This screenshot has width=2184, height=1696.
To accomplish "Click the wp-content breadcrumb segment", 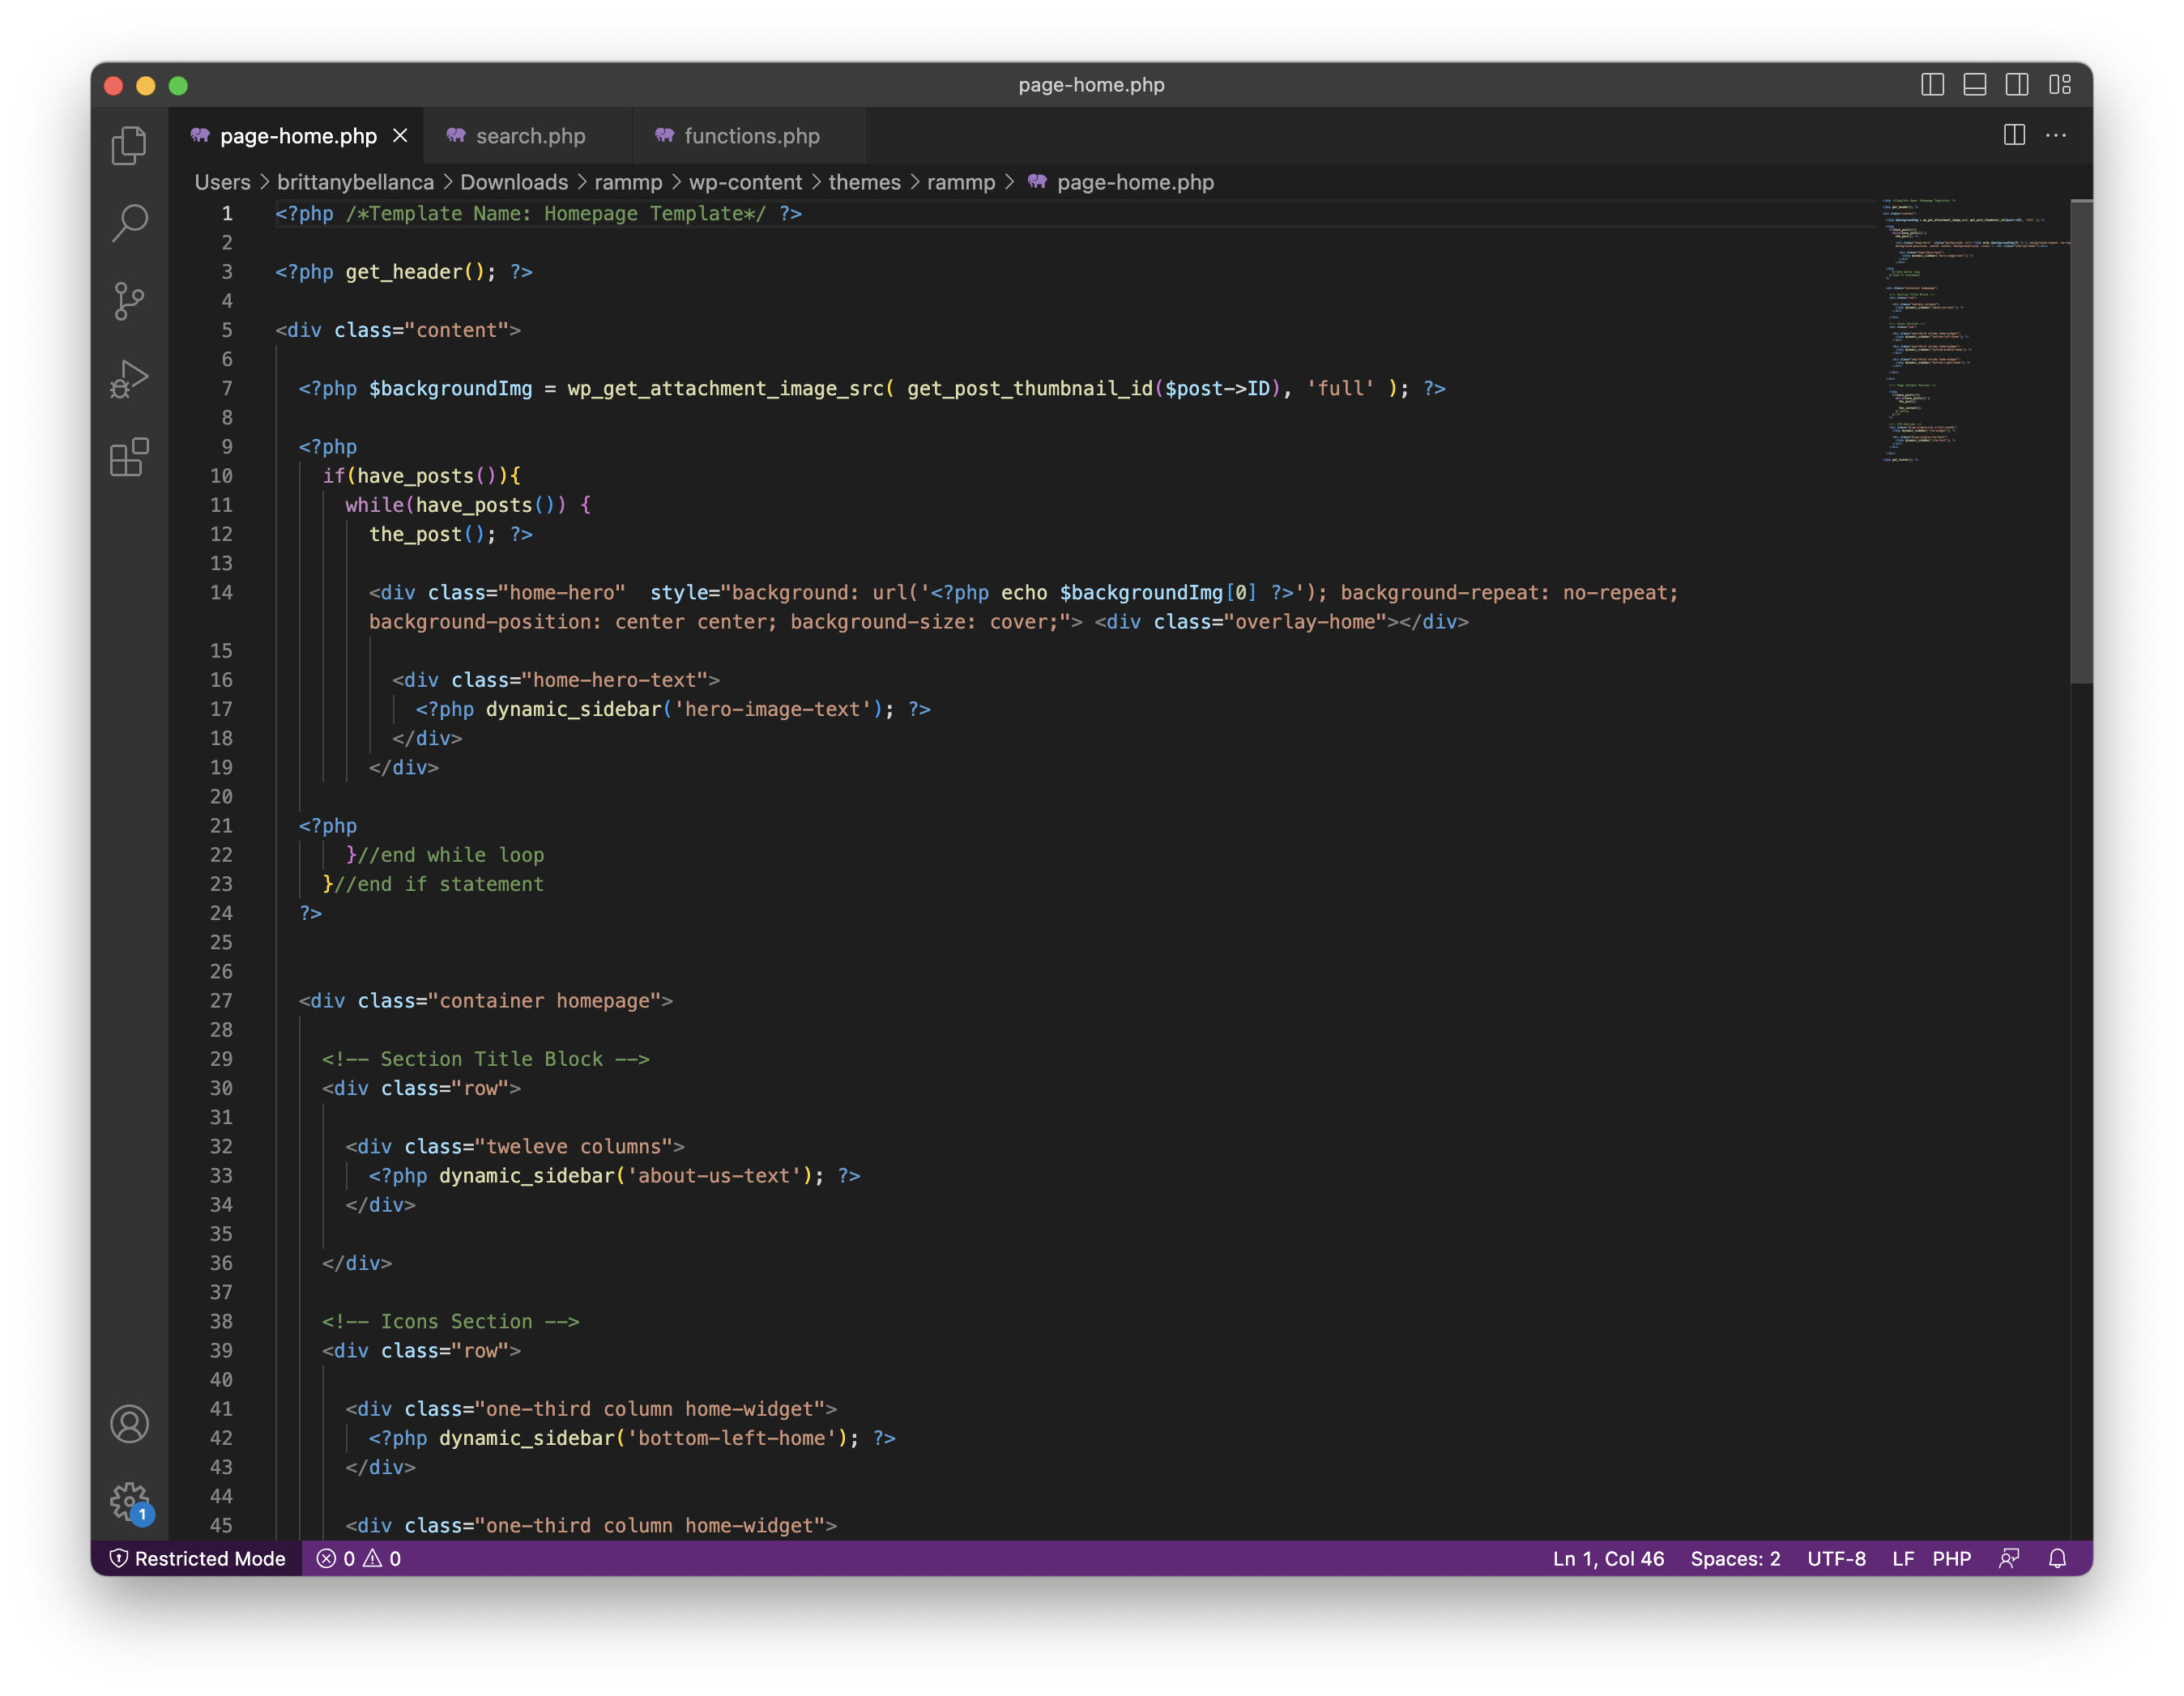I will tap(745, 182).
